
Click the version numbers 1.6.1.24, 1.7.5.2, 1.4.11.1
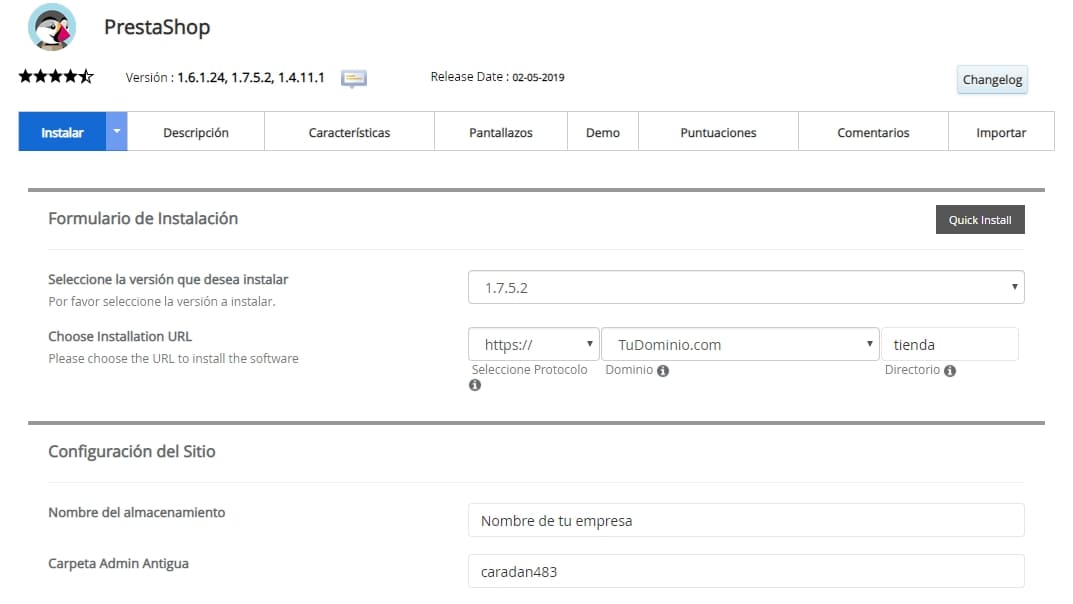pyautogui.click(x=250, y=77)
